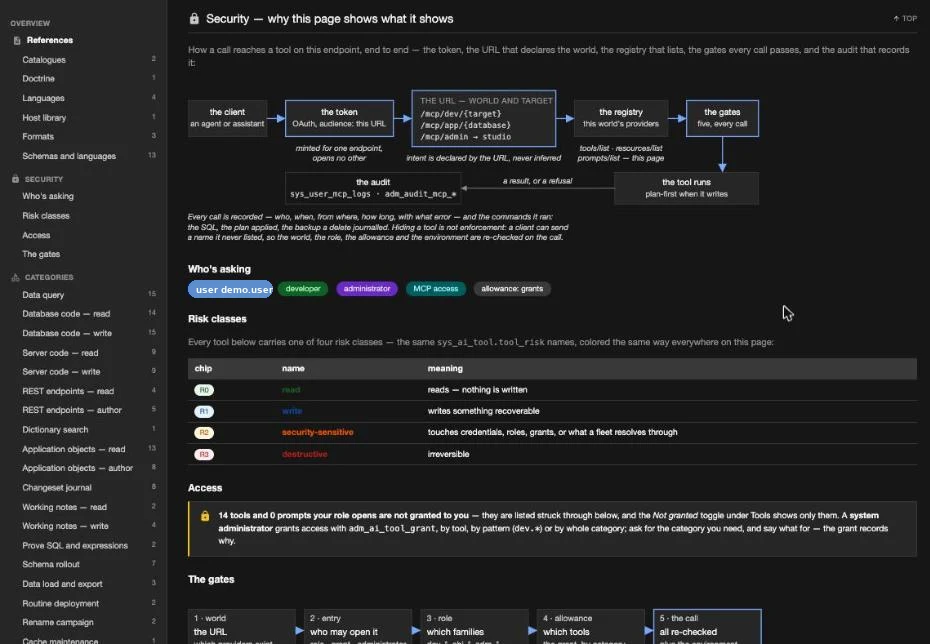Select Application objects — author category

(x=78, y=468)
